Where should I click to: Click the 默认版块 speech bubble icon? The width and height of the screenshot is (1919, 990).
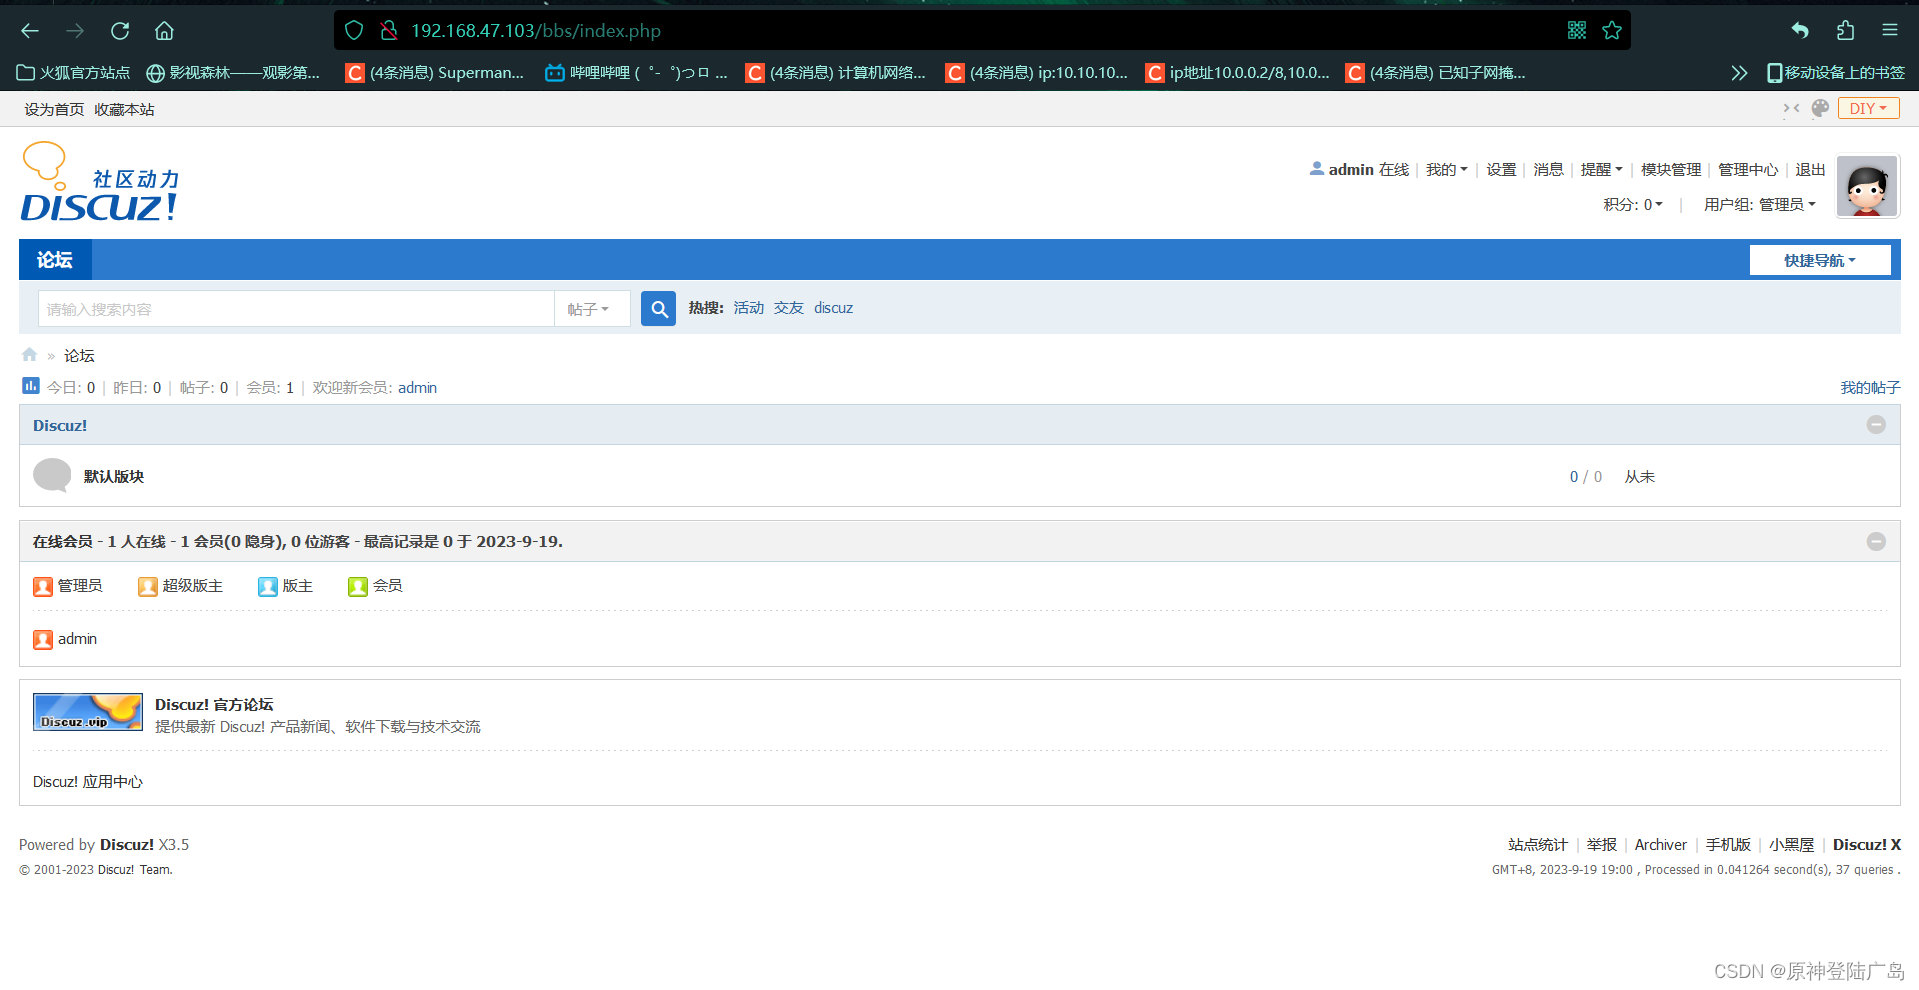(52, 476)
